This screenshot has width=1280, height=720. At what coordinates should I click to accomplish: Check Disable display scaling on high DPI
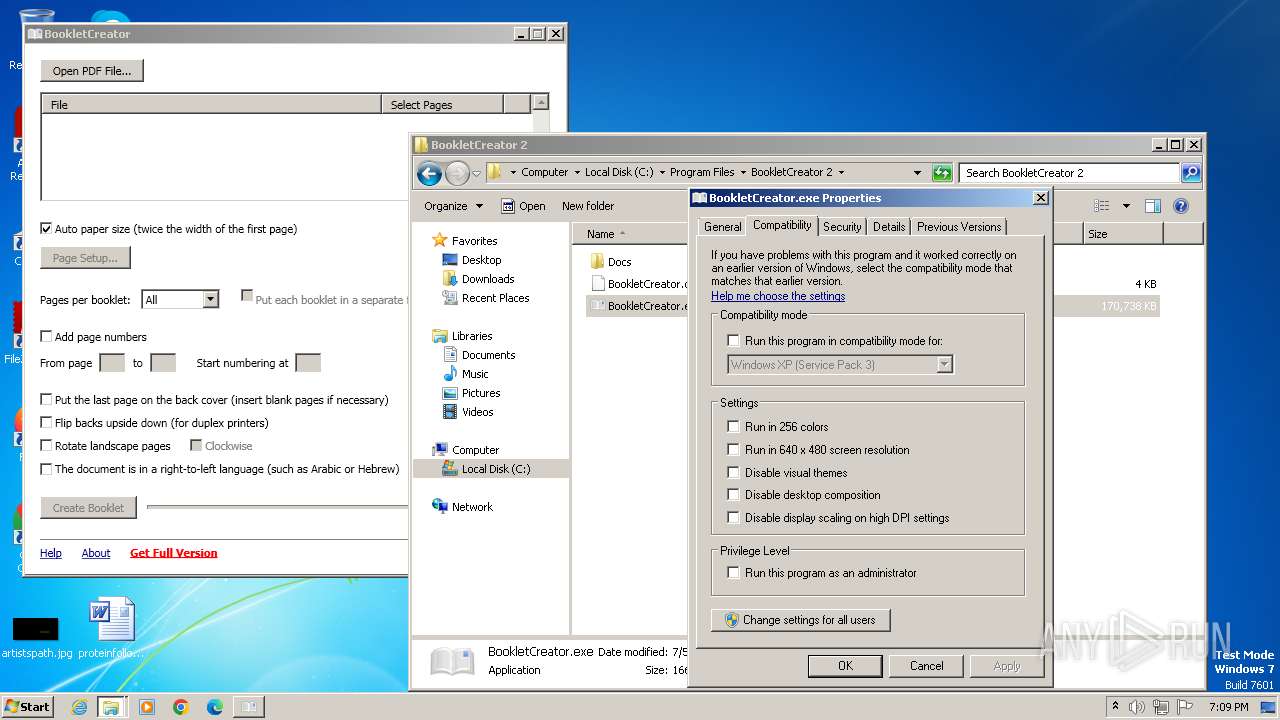coord(734,518)
